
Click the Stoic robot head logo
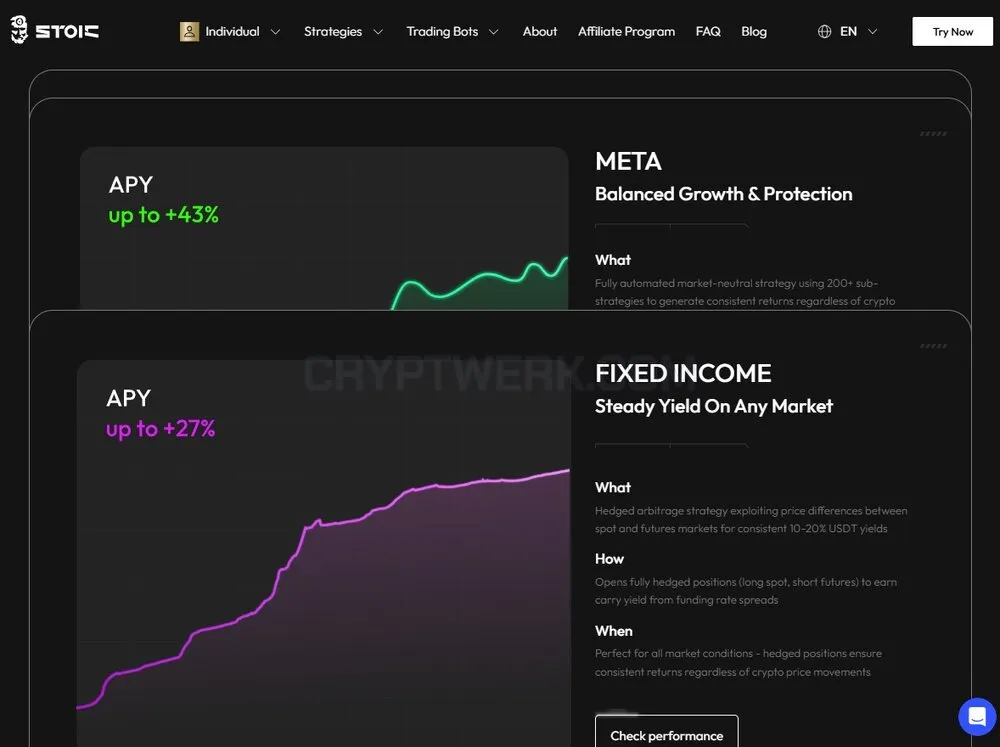pyautogui.click(x=19, y=30)
